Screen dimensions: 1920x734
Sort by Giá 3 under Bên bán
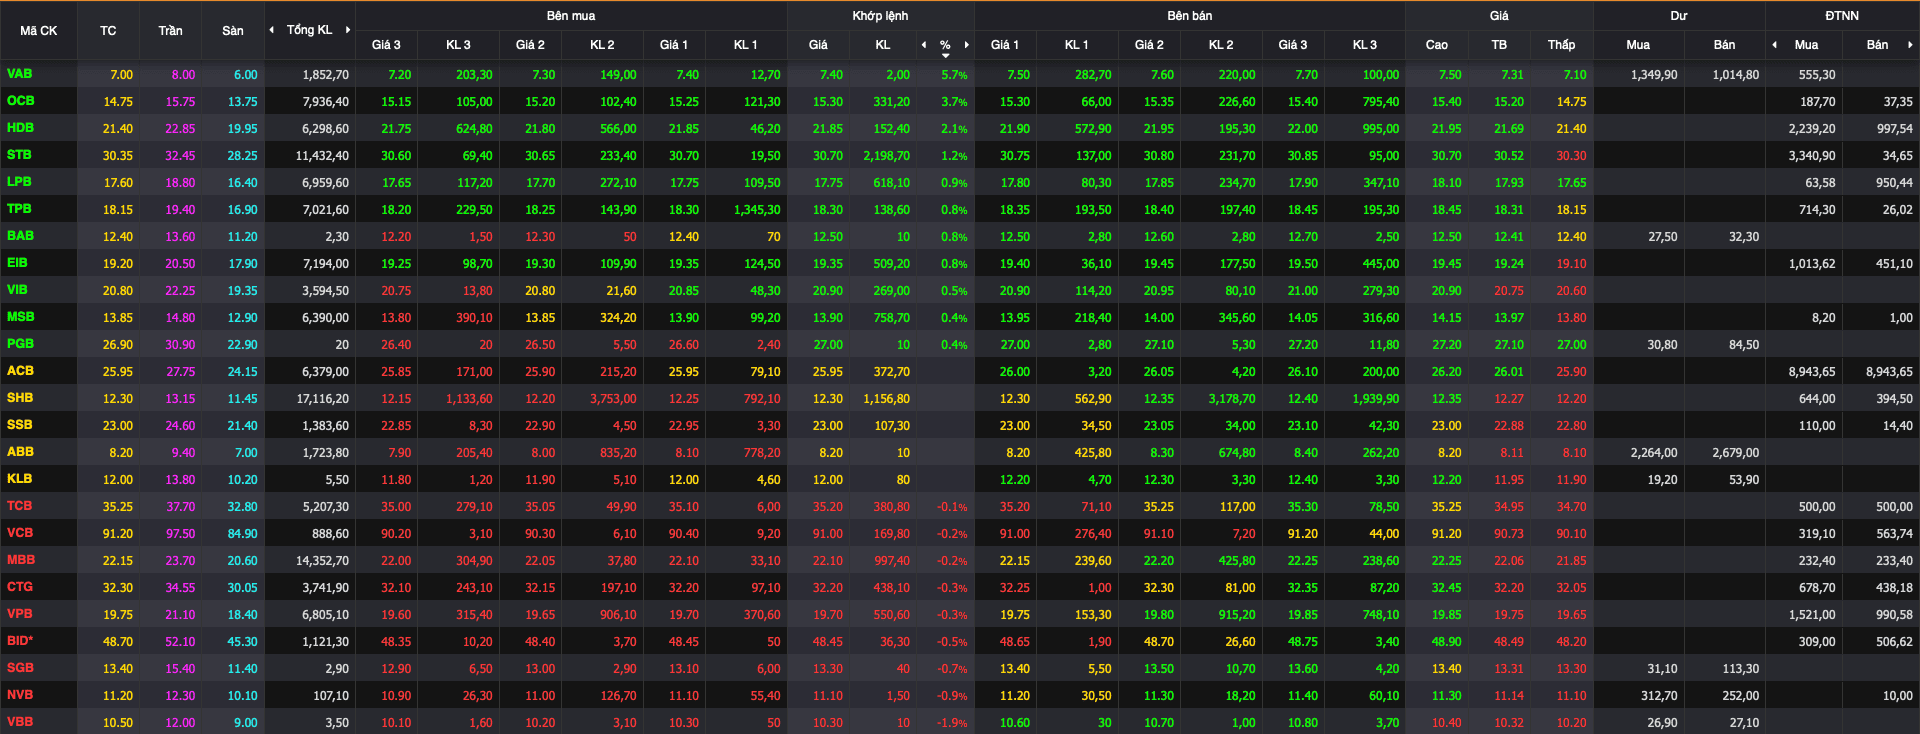point(1293,45)
